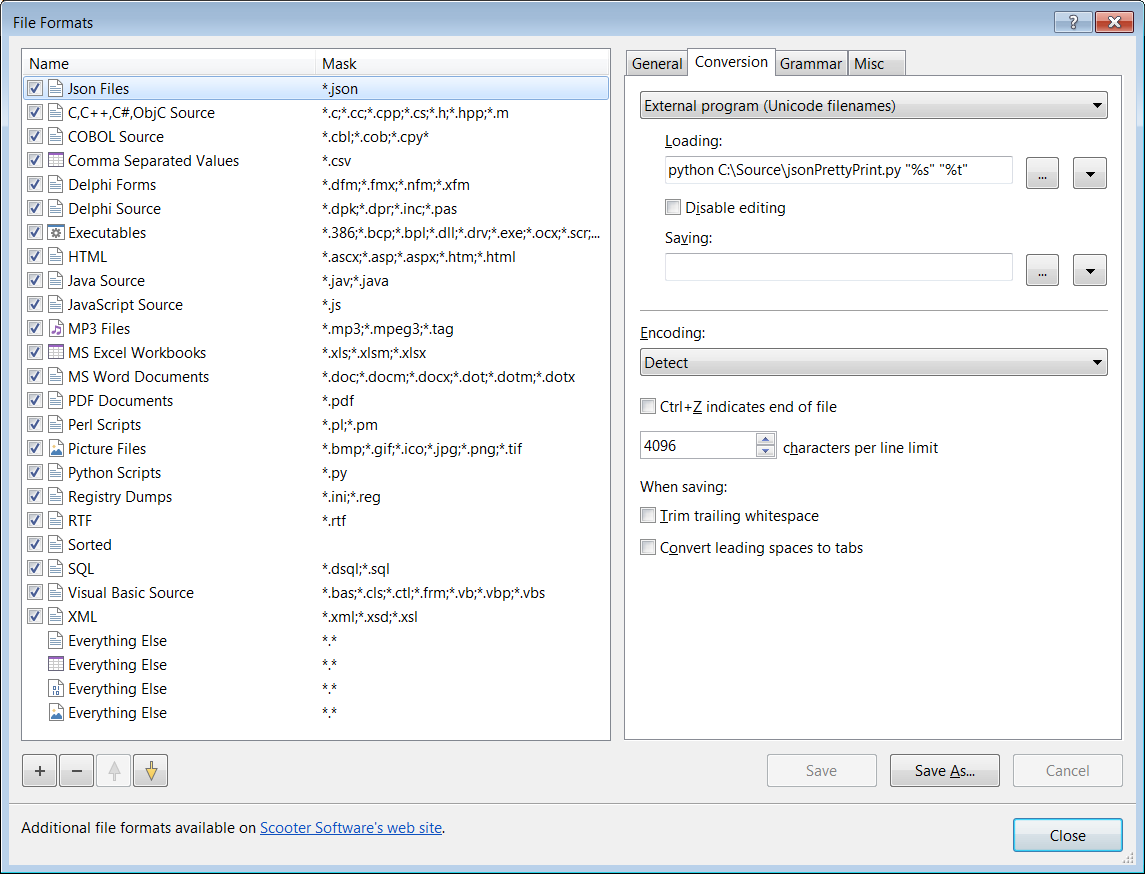Click the Save As button

[944, 771]
